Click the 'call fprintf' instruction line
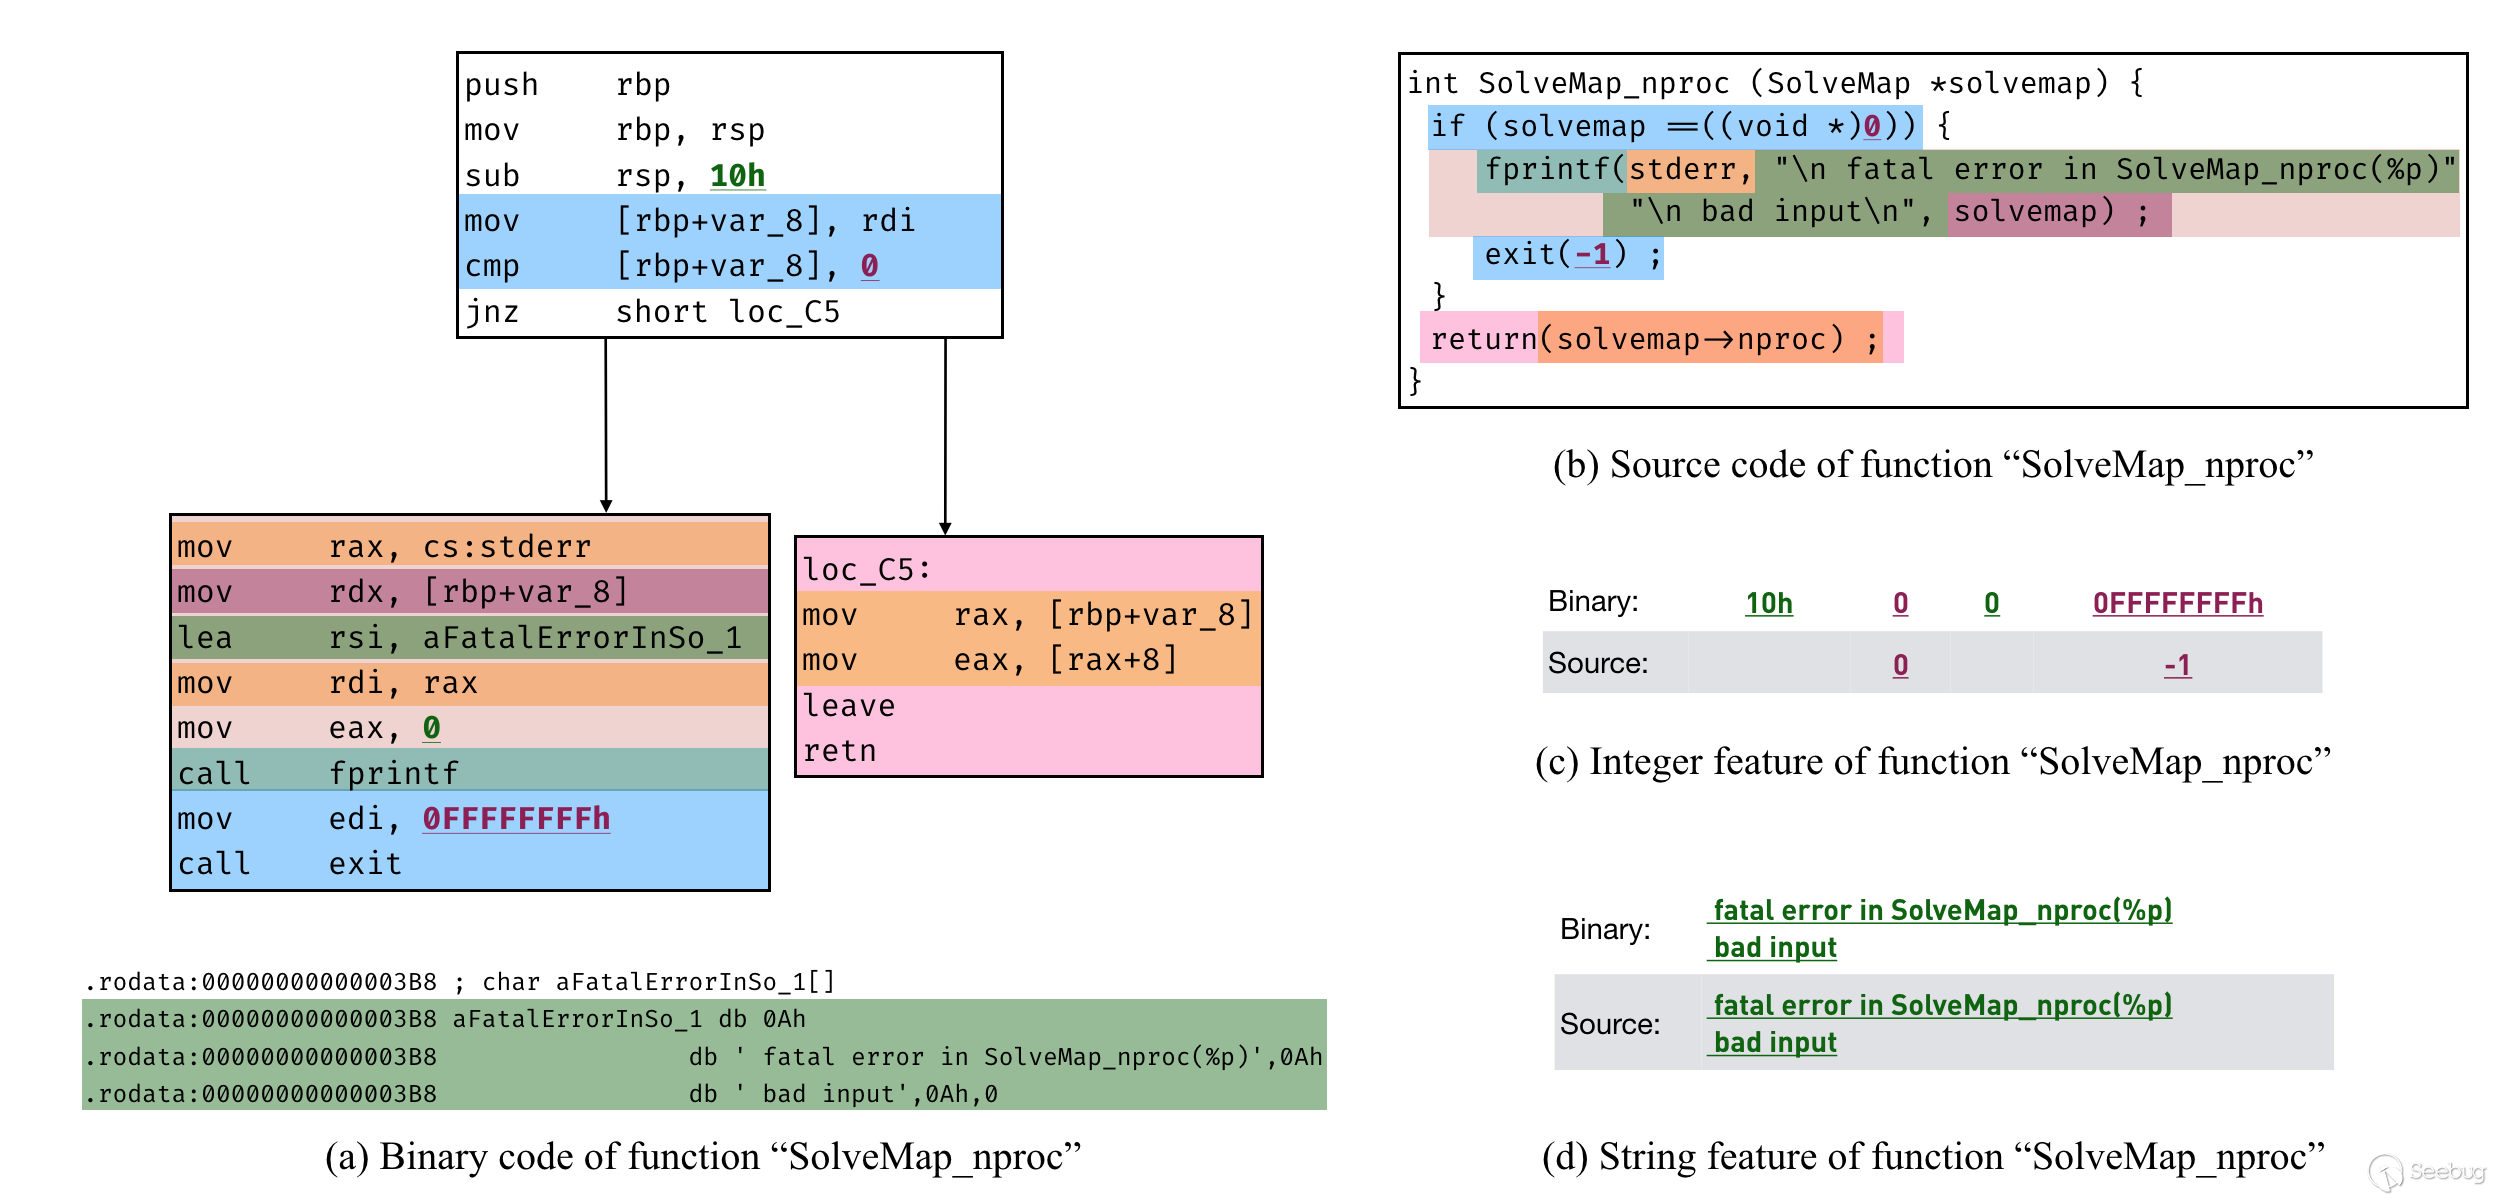Viewport: 2514px width, 1200px height. pos(318,773)
